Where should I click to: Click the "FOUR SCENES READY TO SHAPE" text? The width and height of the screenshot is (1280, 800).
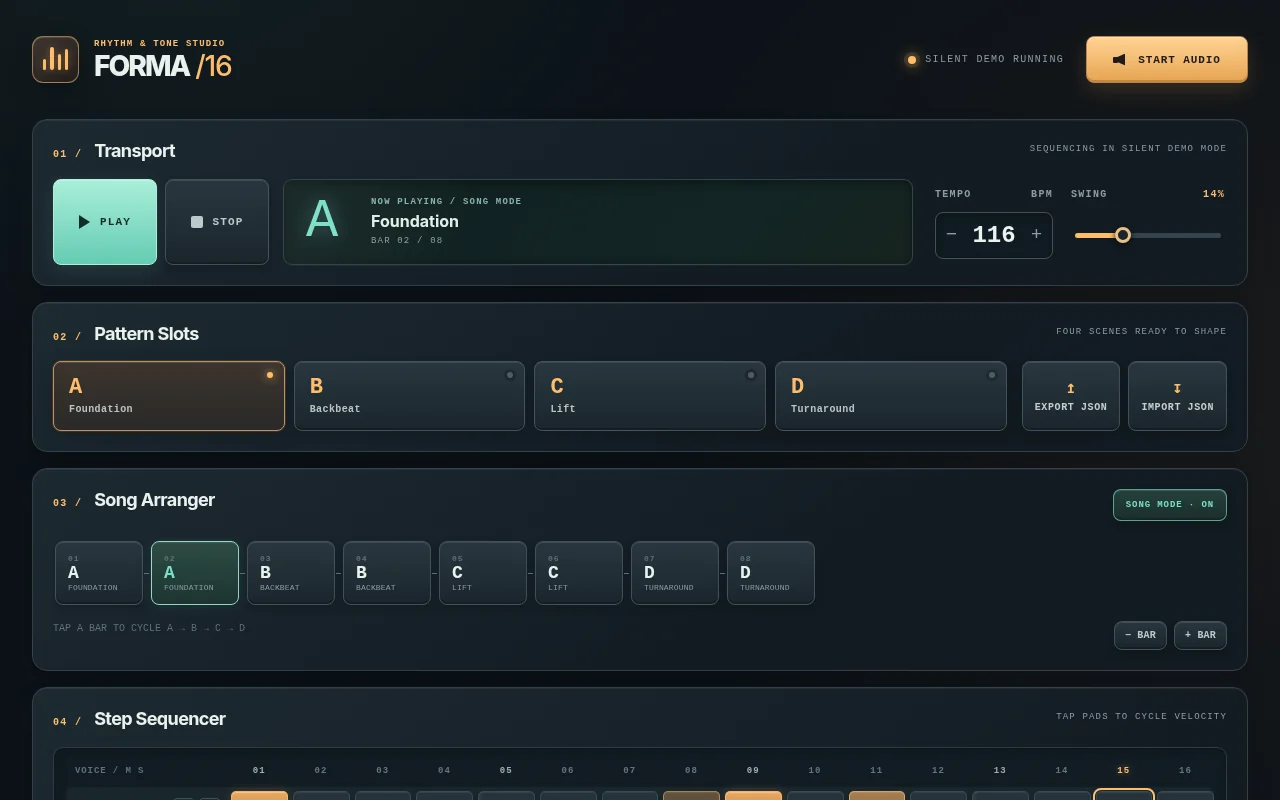tap(1141, 332)
